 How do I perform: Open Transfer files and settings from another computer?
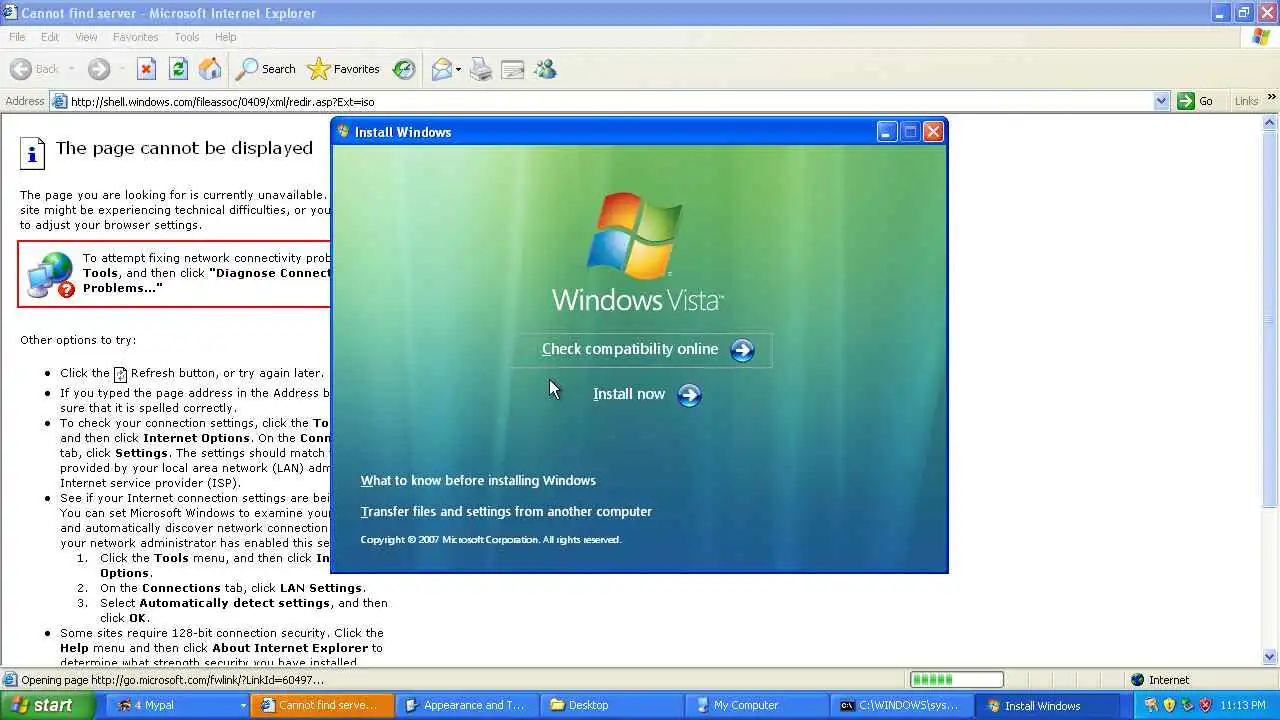[506, 512]
